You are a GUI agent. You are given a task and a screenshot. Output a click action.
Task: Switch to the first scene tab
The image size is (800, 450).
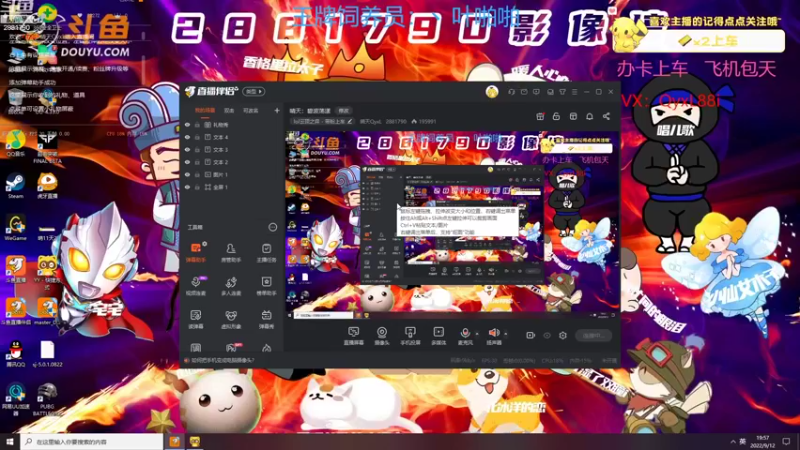point(205,110)
